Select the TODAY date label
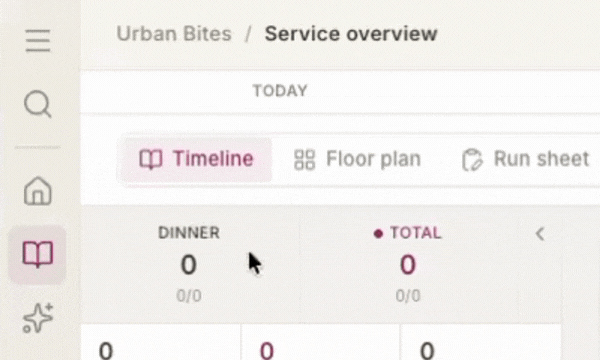600x360 pixels. [x=280, y=91]
